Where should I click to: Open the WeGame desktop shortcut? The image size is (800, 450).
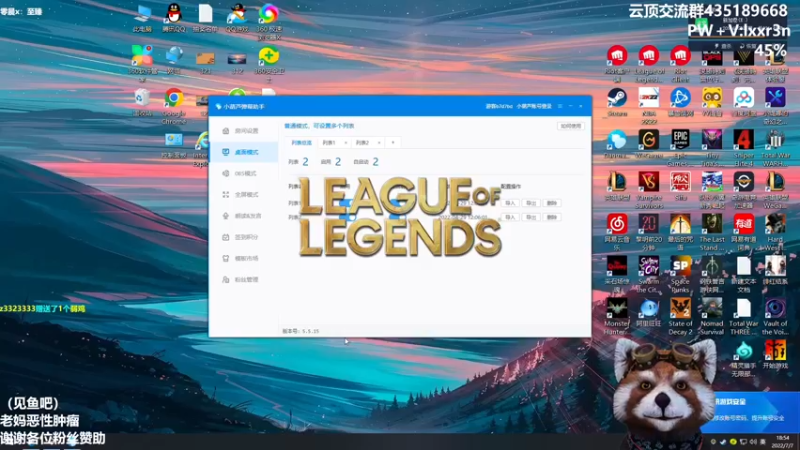[648, 144]
